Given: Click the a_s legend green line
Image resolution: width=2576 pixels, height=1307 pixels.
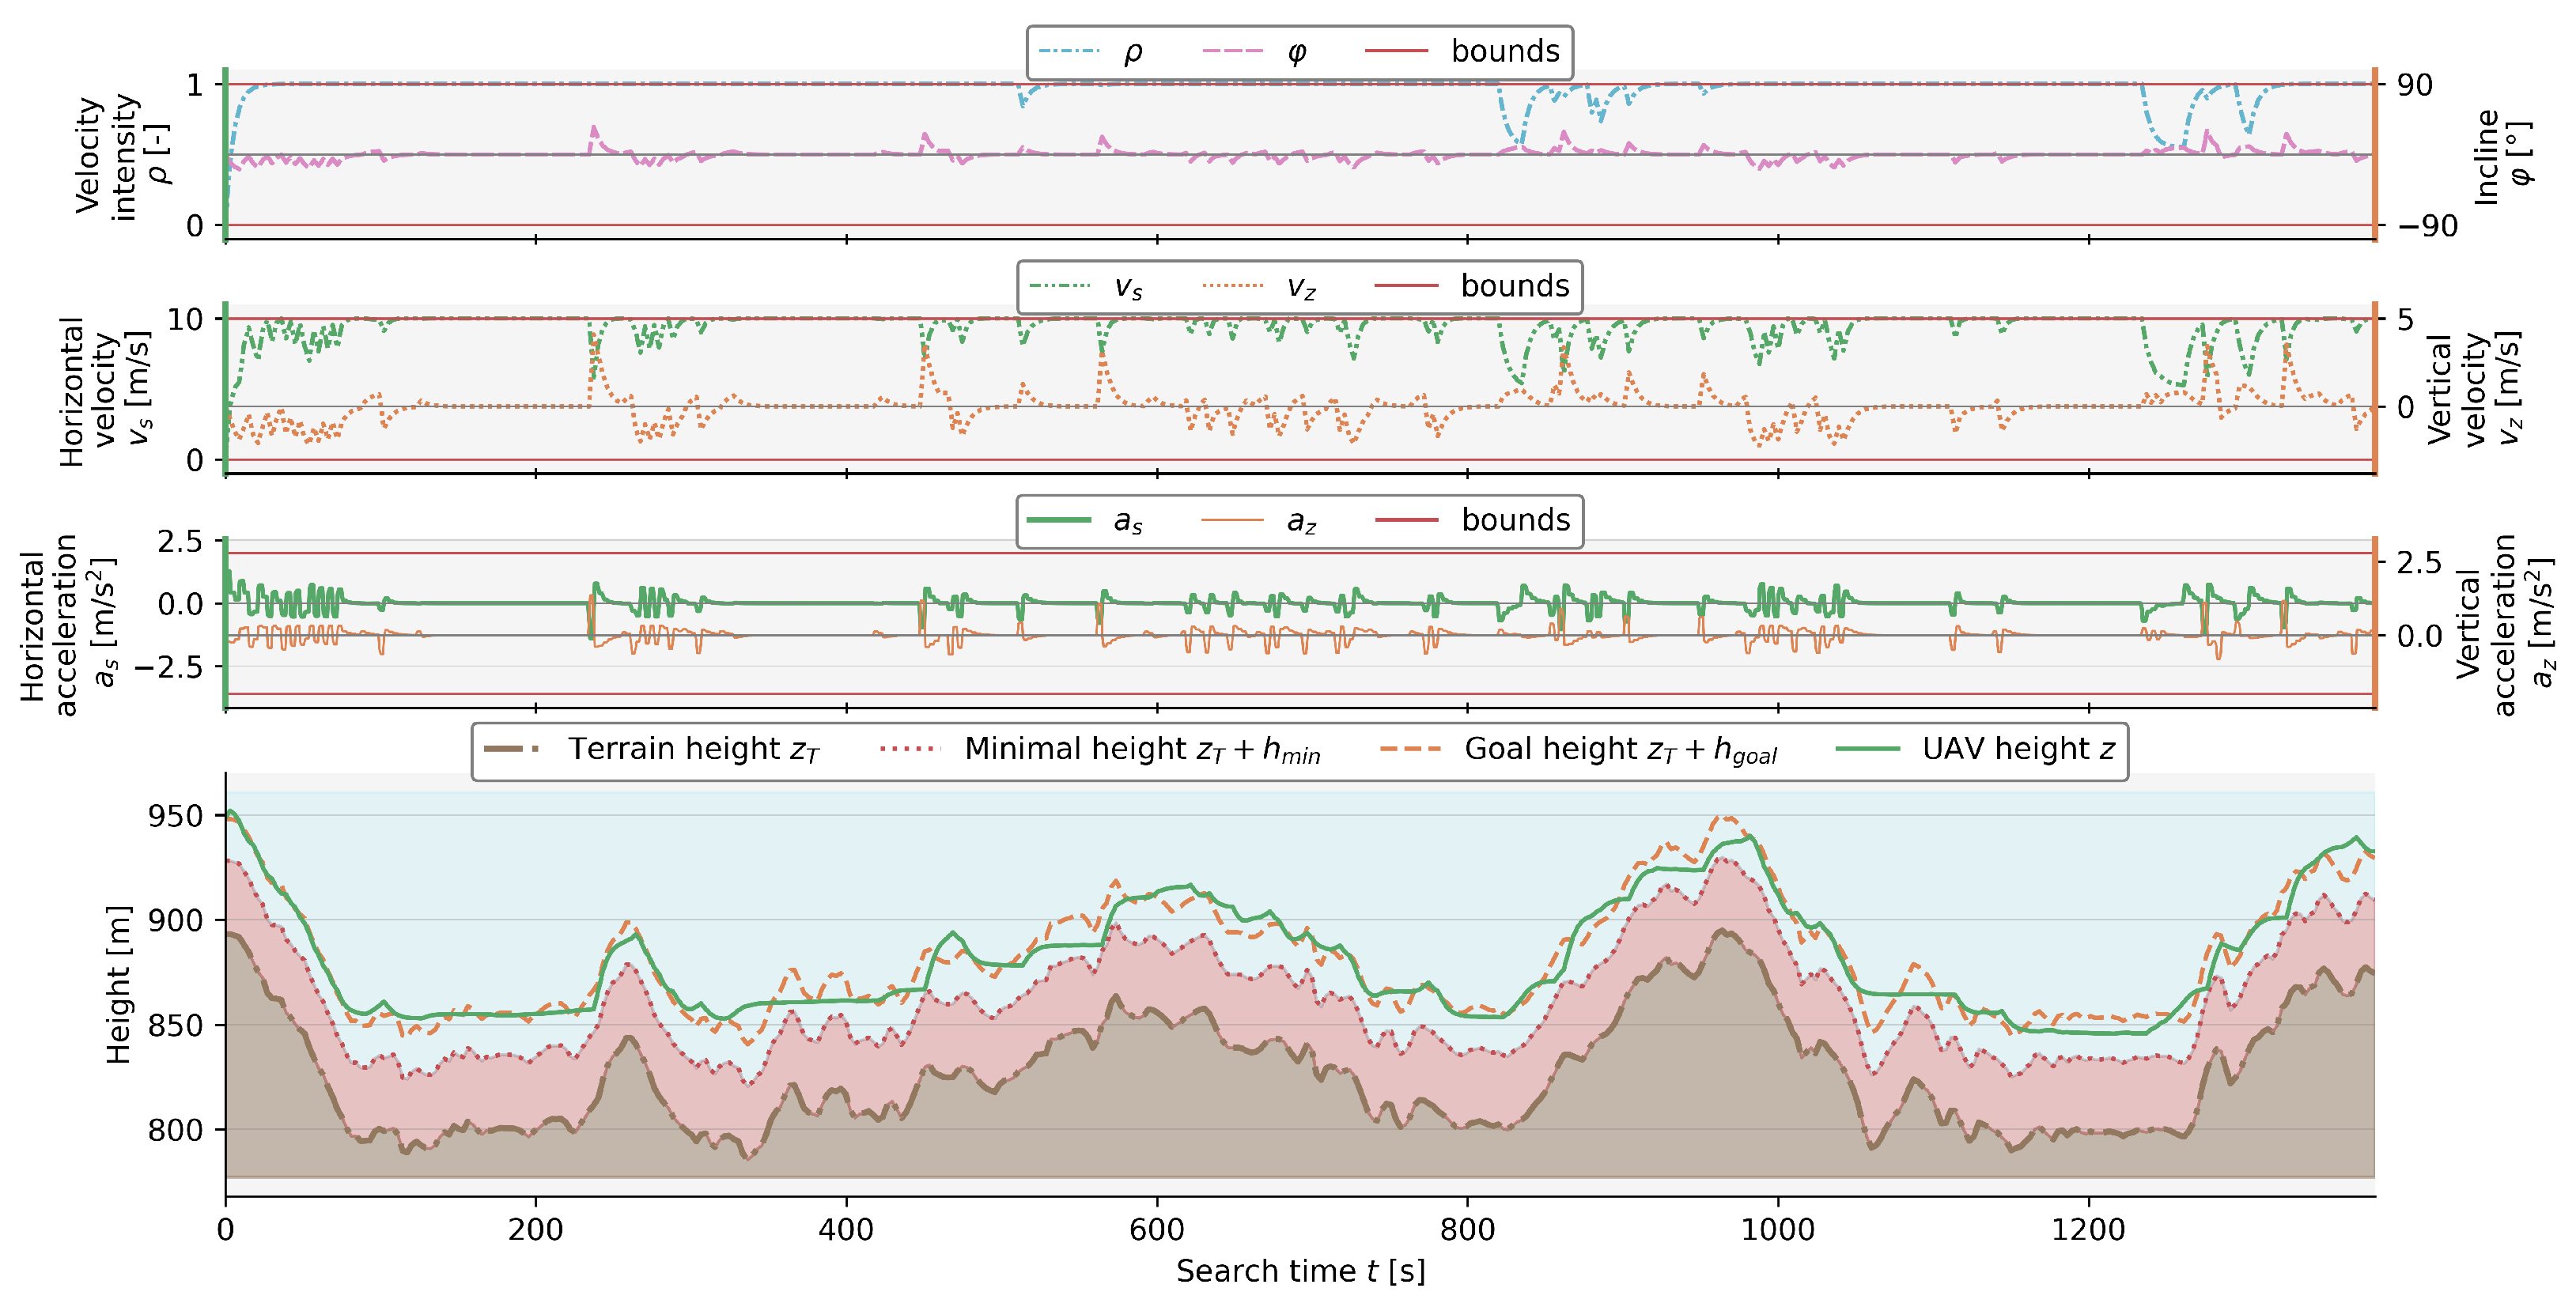Looking at the screenshot, I should (1059, 520).
